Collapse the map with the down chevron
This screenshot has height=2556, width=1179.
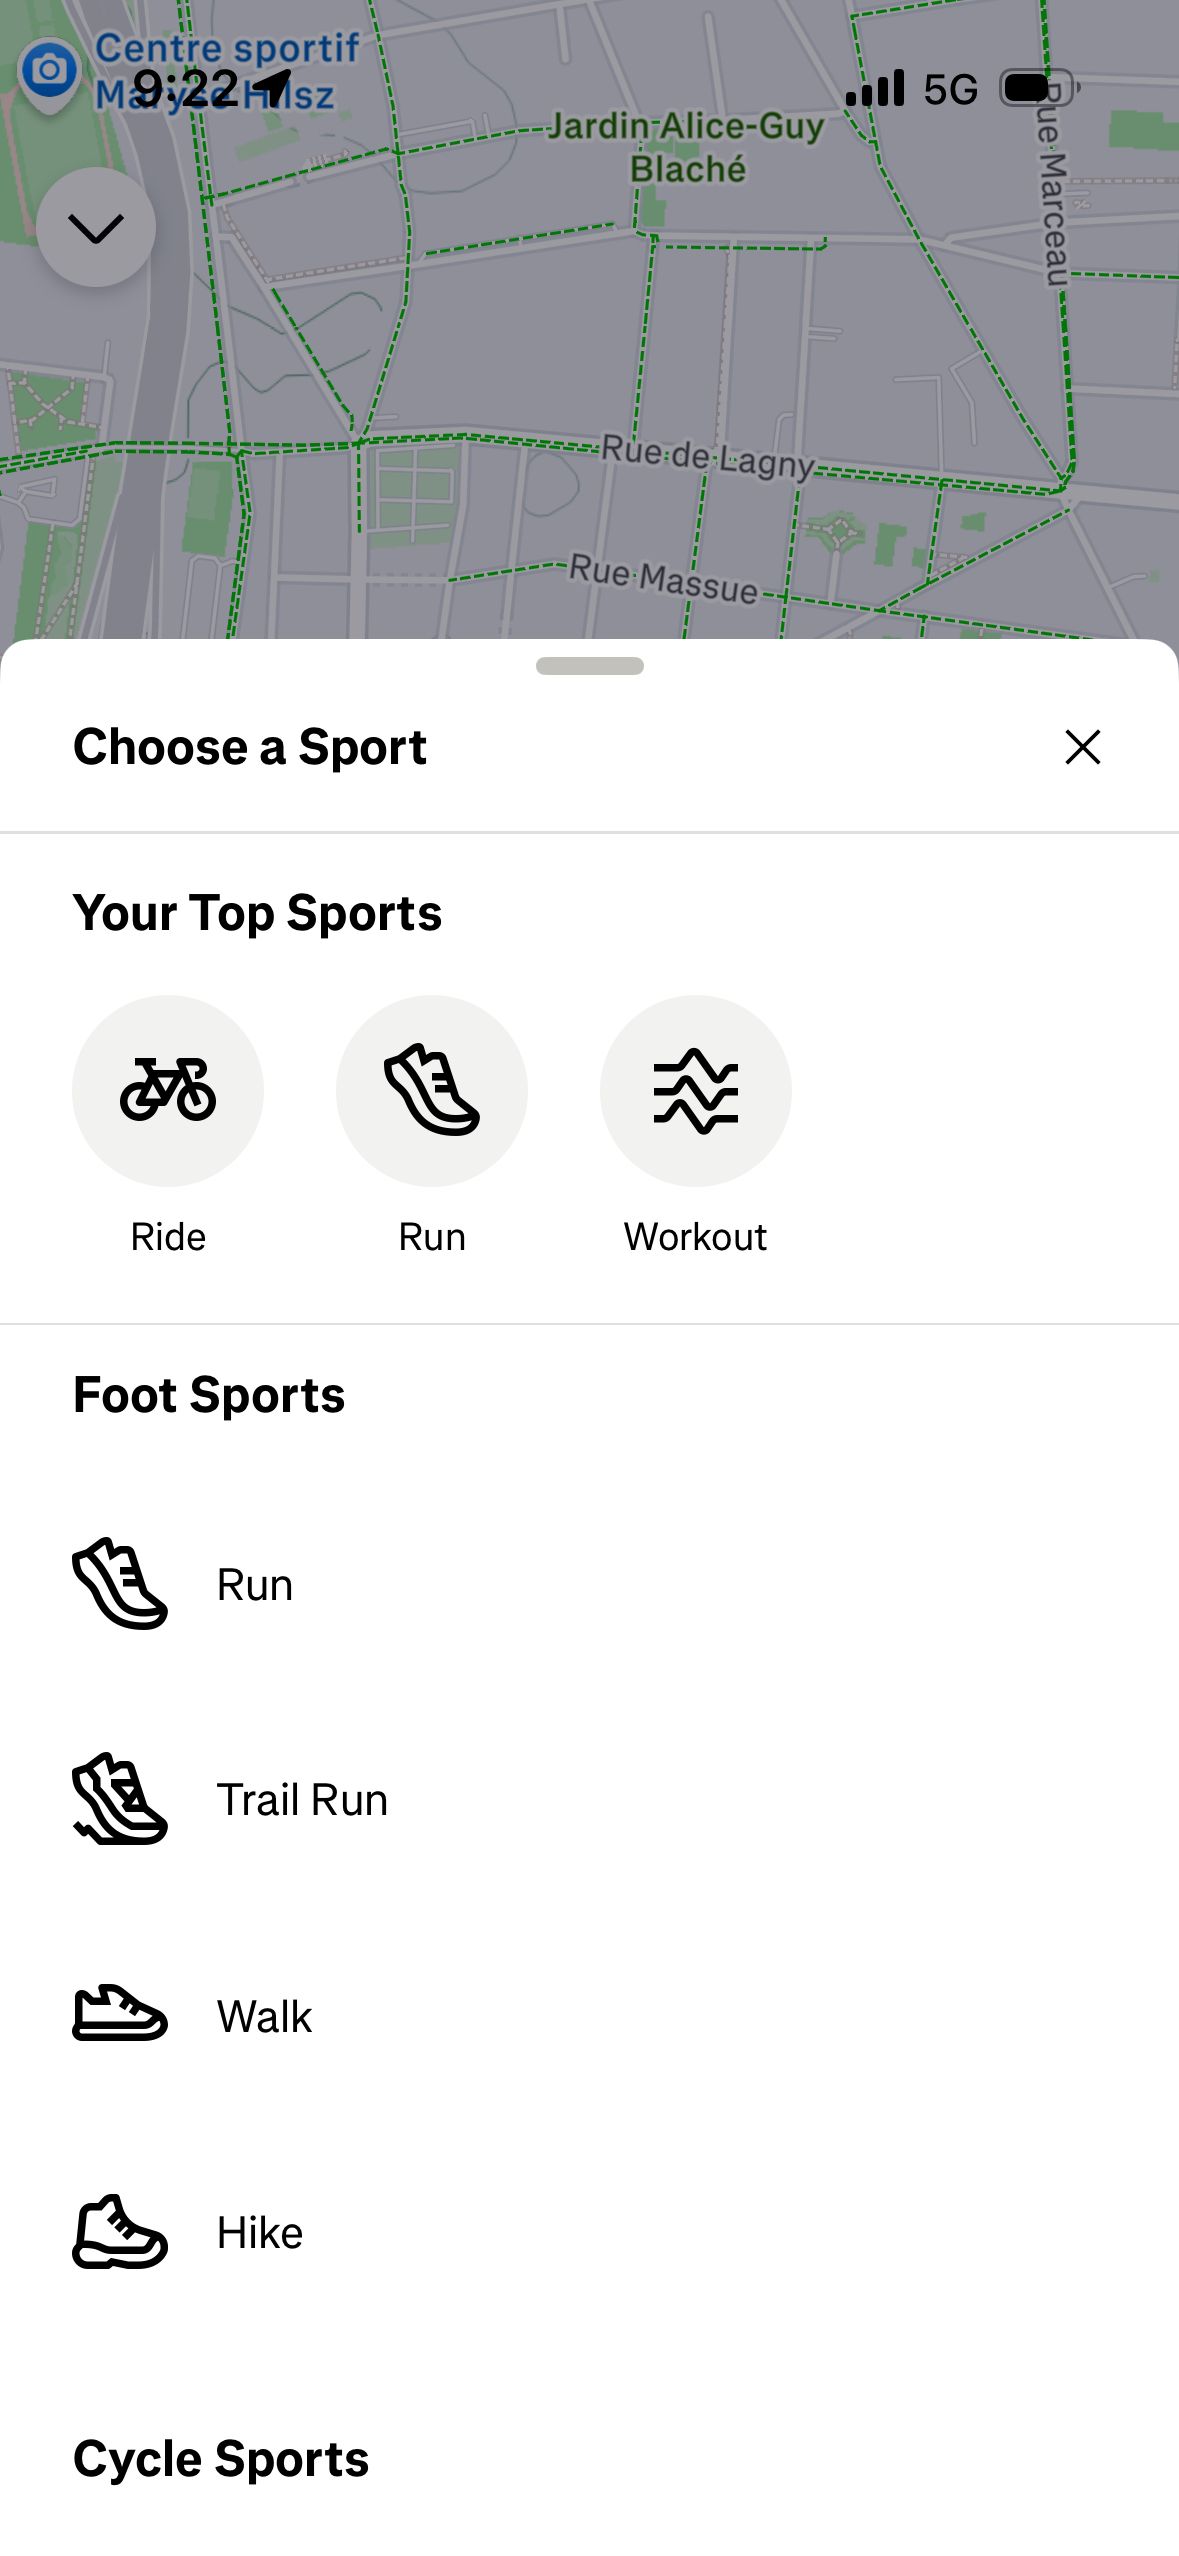pyautogui.click(x=96, y=228)
